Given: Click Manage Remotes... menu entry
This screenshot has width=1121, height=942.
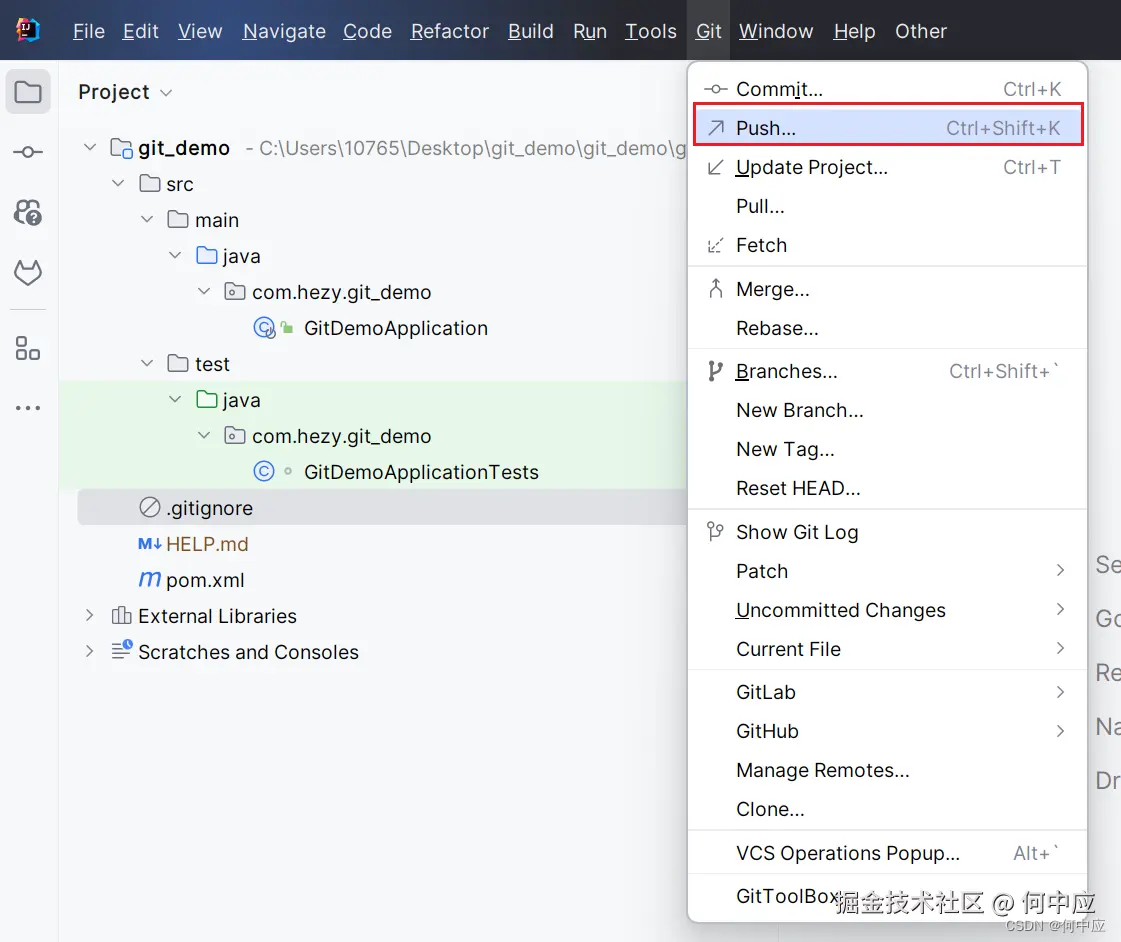Looking at the screenshot, I should tap(822, 770).
